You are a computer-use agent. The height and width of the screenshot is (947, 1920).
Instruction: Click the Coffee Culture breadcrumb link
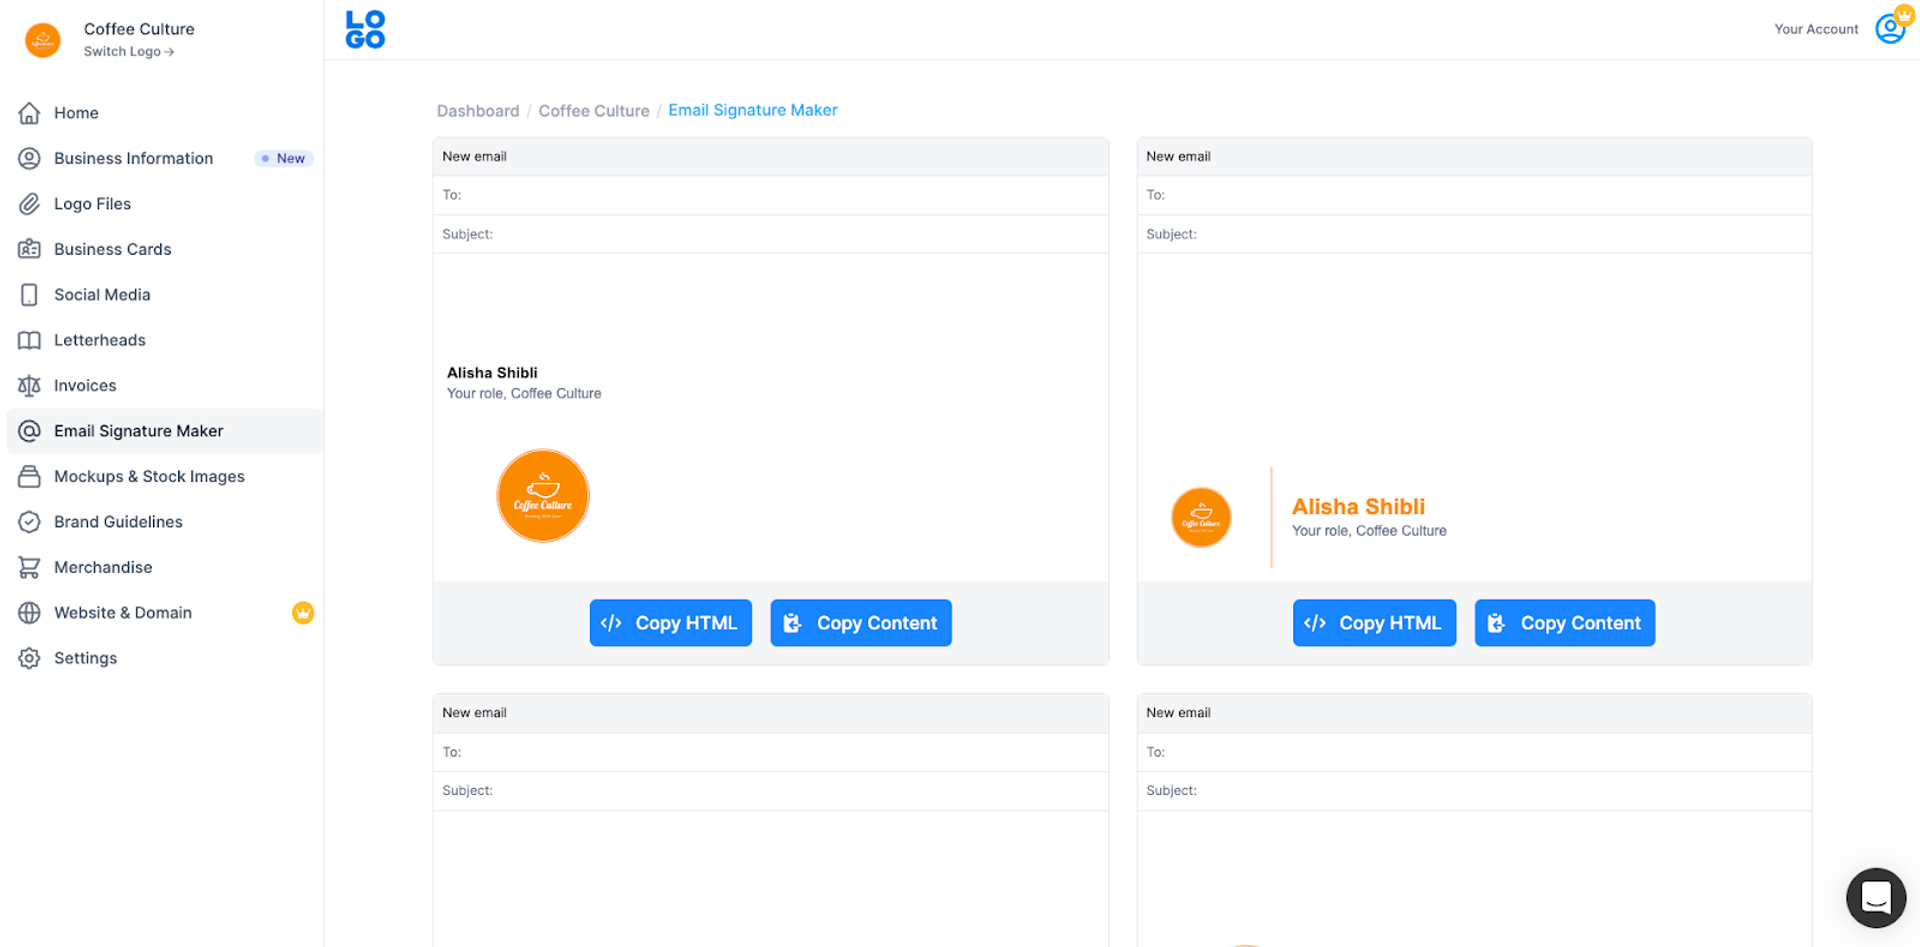point(594,110)
